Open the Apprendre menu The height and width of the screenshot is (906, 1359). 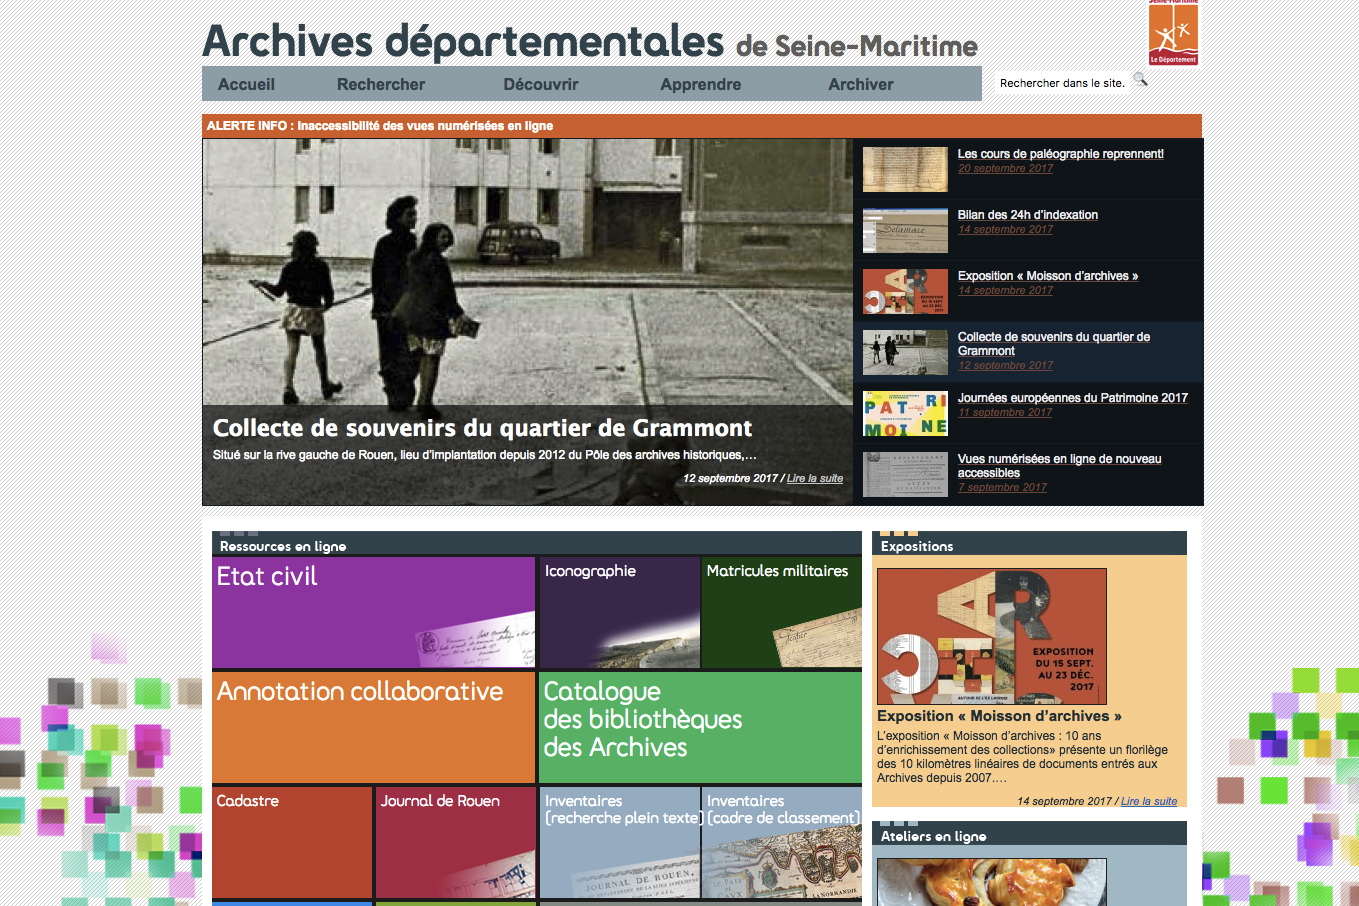click(701, 85)
